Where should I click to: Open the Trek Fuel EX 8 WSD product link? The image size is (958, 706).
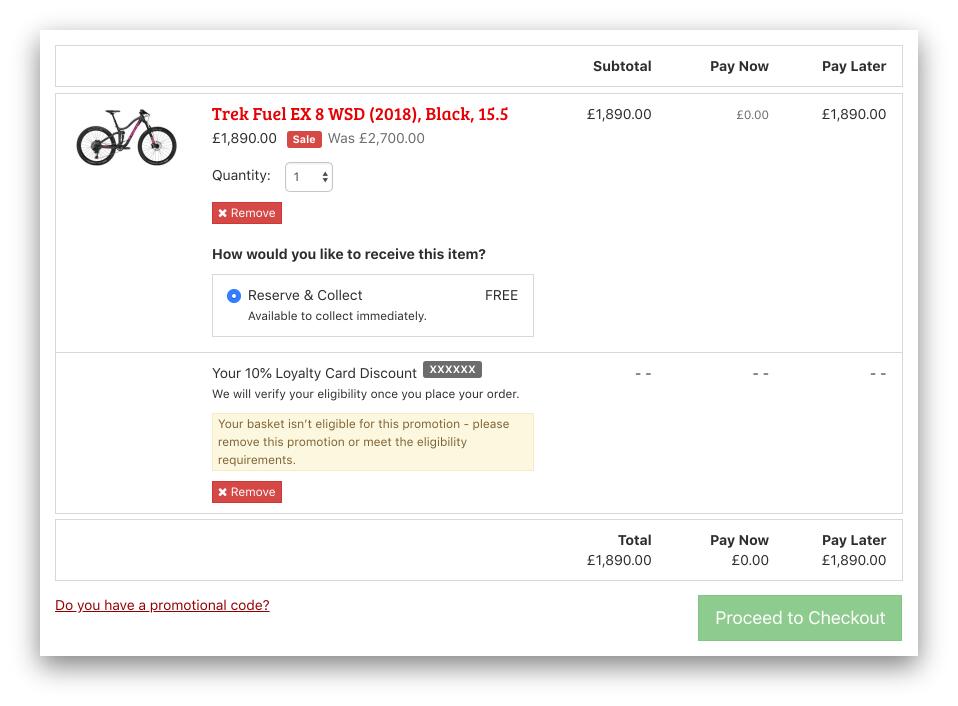(x=358, y=113)
